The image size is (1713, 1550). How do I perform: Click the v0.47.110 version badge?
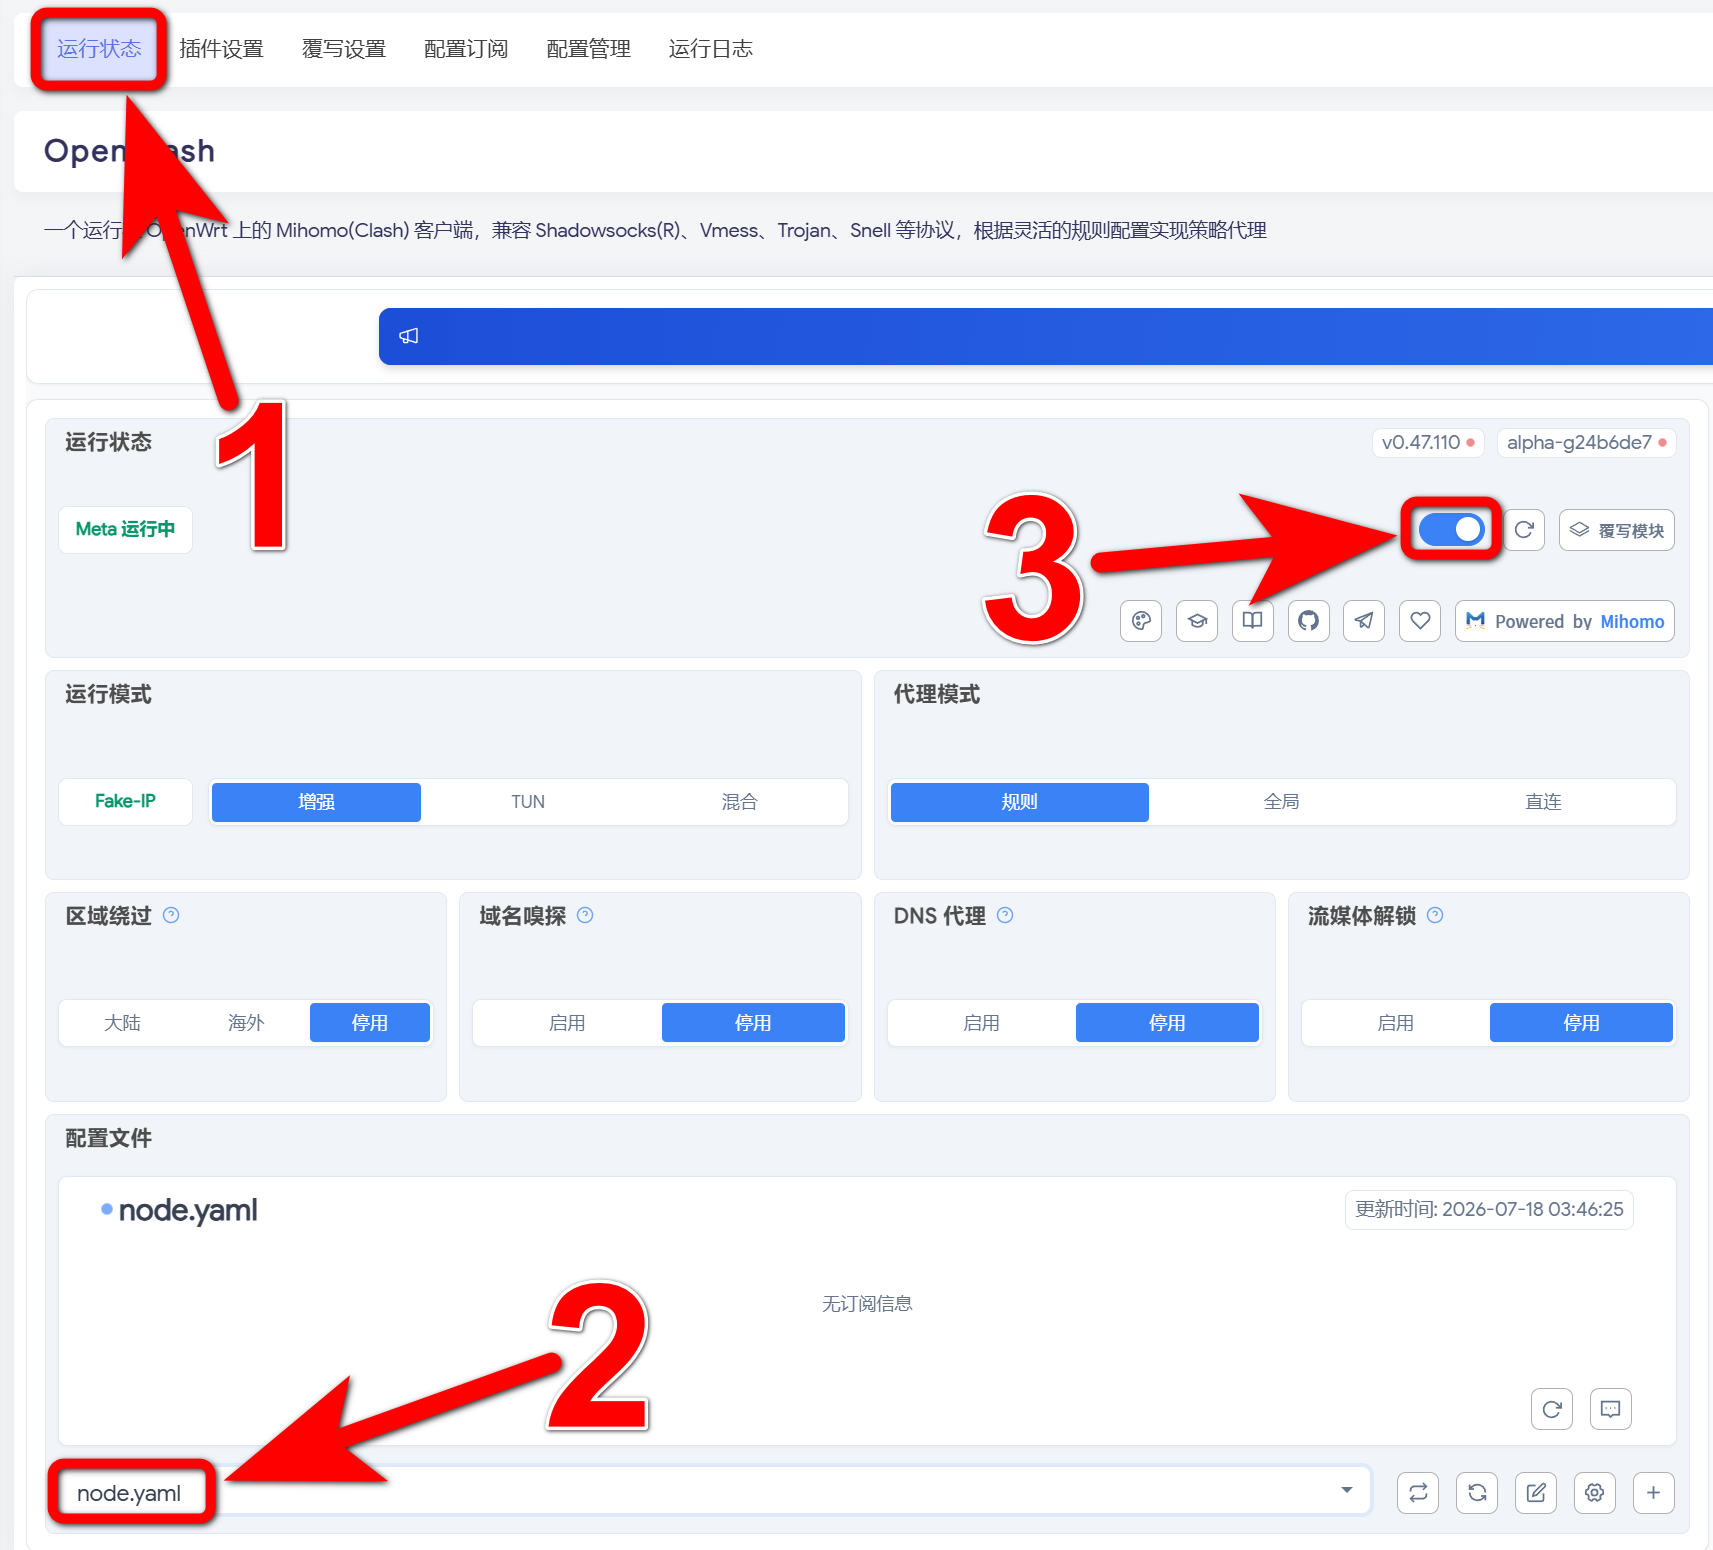[x=1428, y=442]
